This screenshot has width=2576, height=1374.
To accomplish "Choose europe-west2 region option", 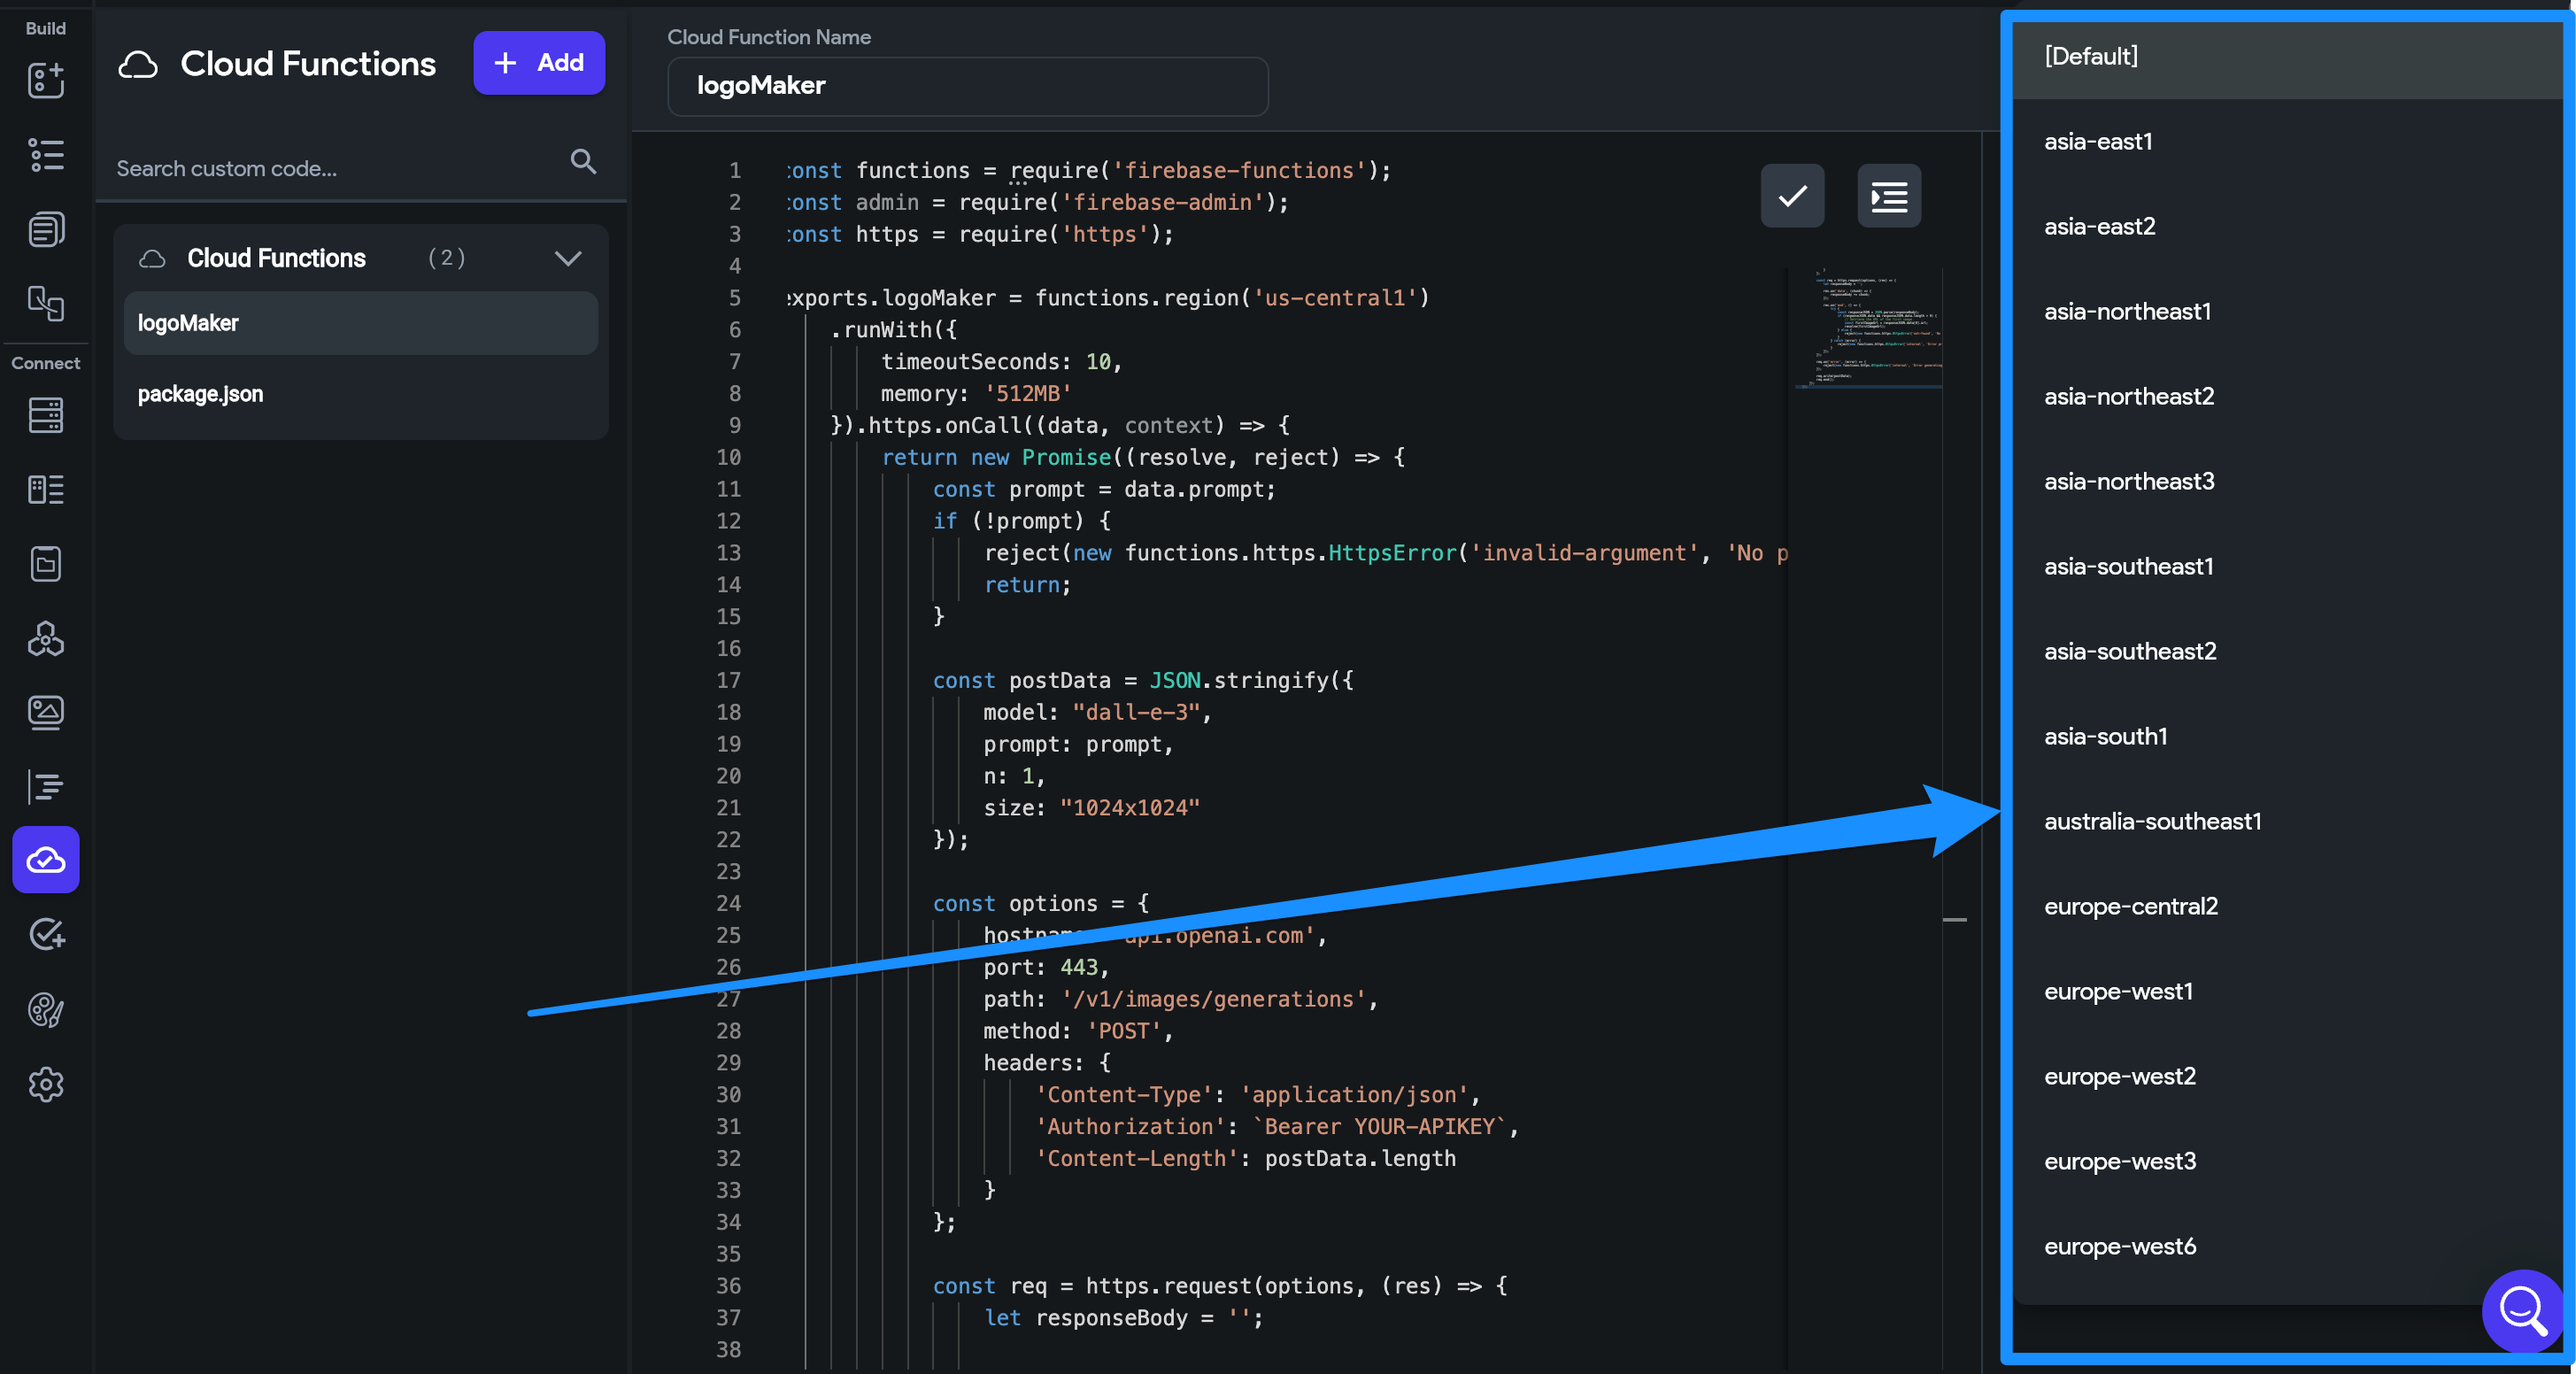I will point(2288,1077).
